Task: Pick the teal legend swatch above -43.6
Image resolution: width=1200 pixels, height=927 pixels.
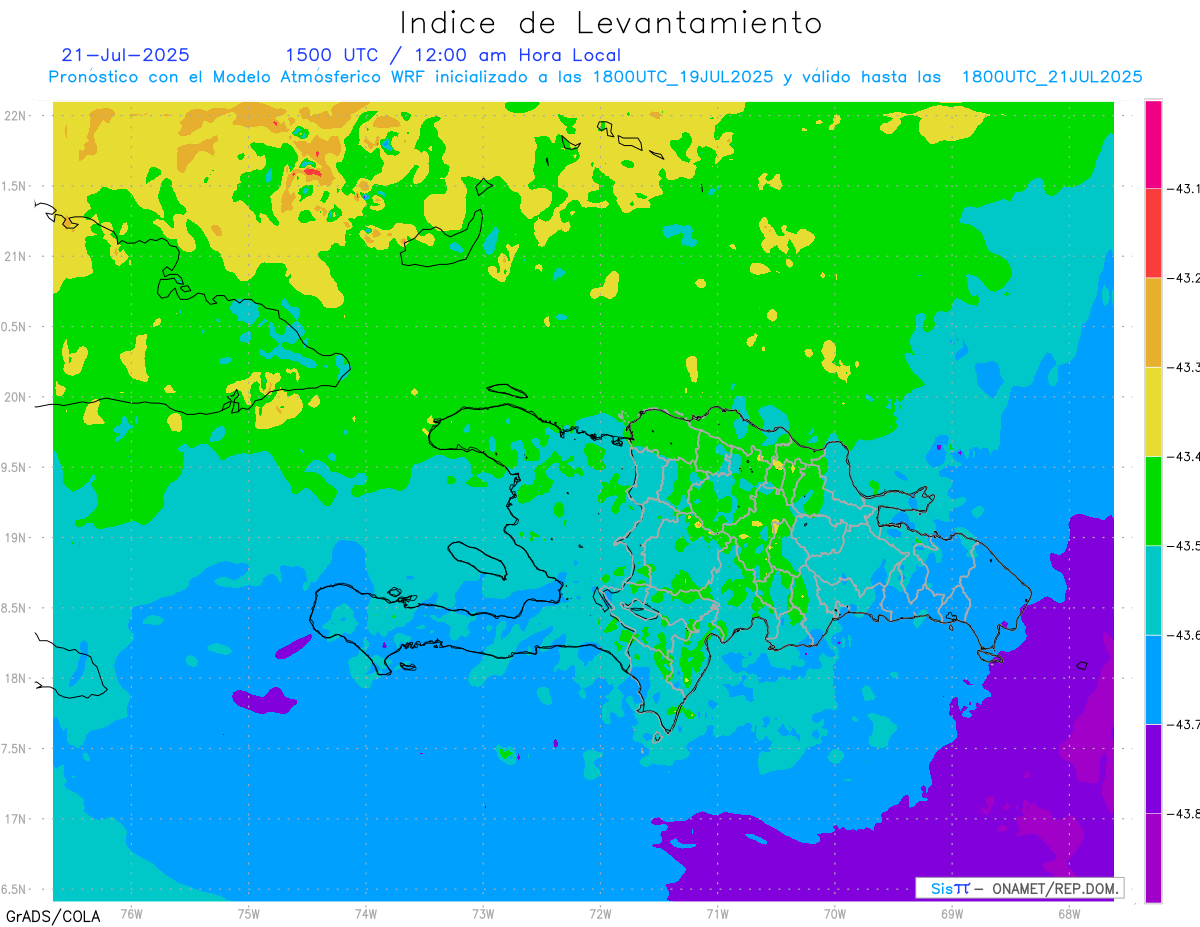Action: click(1153, 589)
